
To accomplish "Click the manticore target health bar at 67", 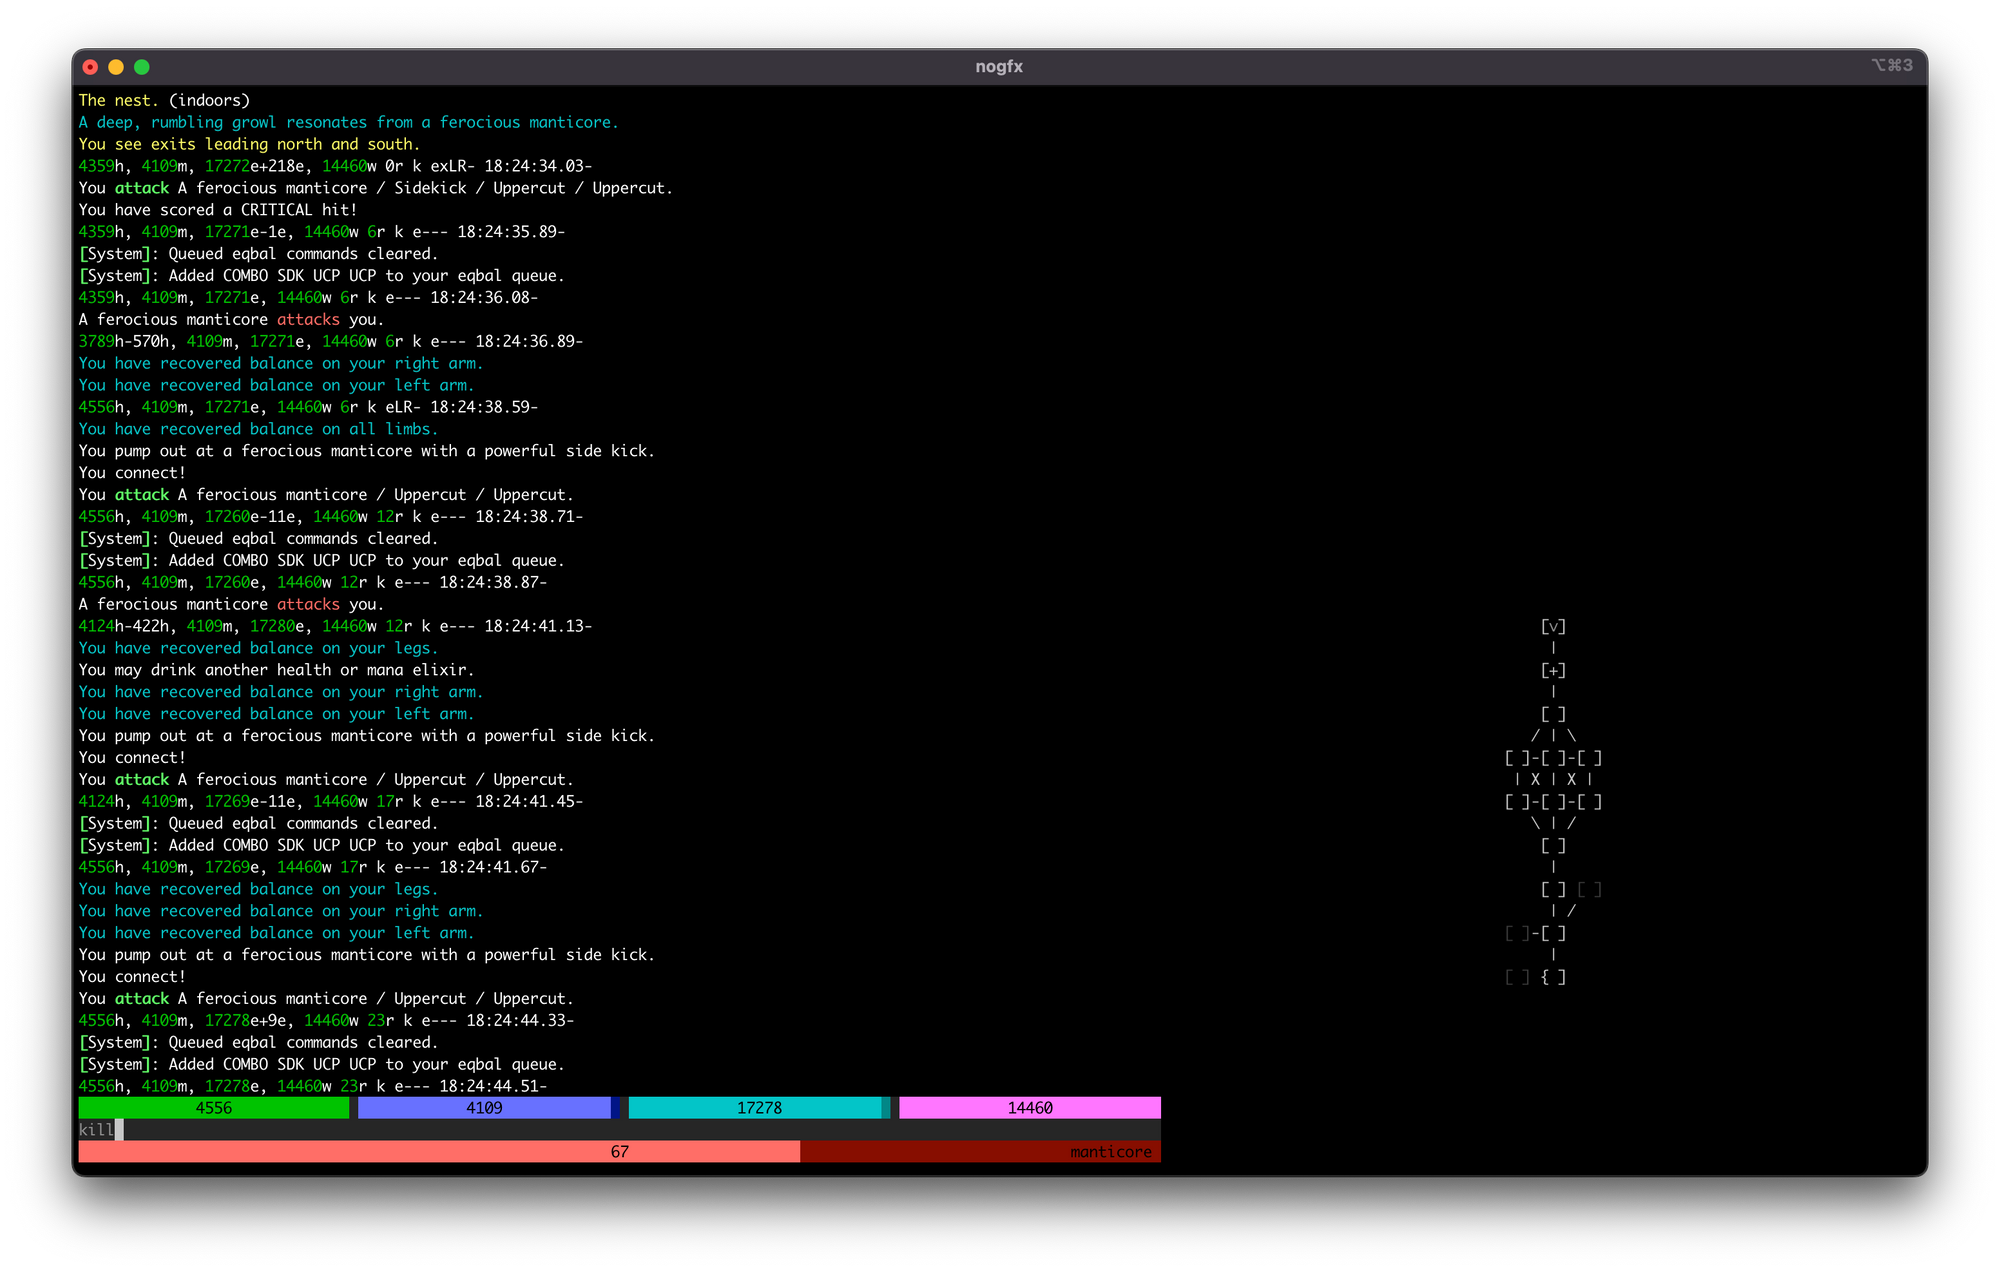I will point(620,1152).
